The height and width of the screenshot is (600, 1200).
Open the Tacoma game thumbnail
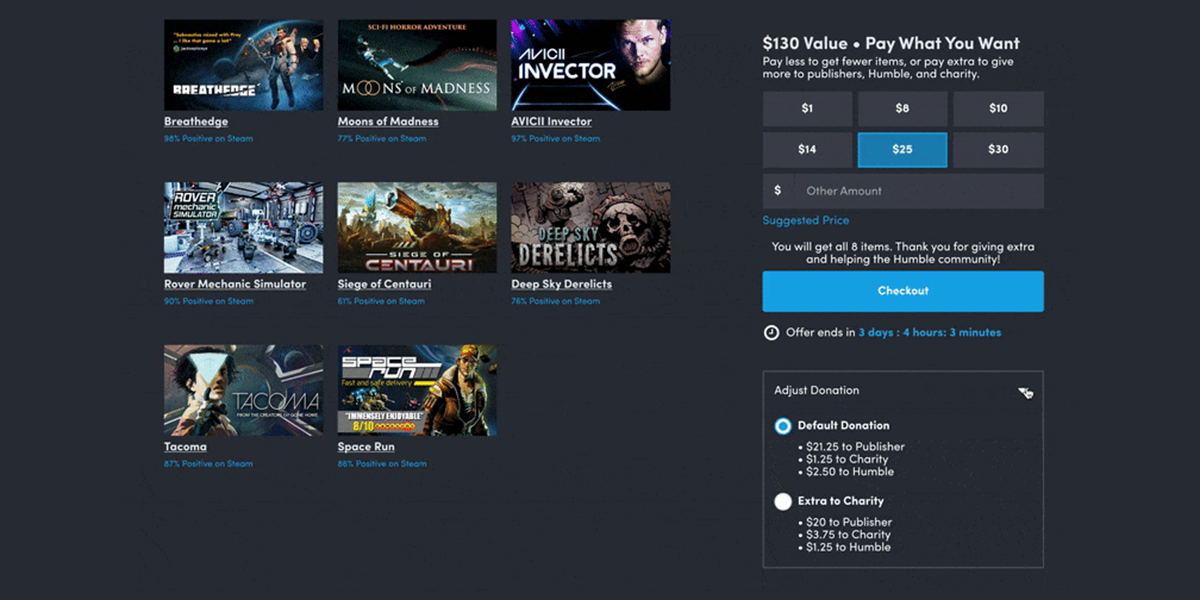244,390
